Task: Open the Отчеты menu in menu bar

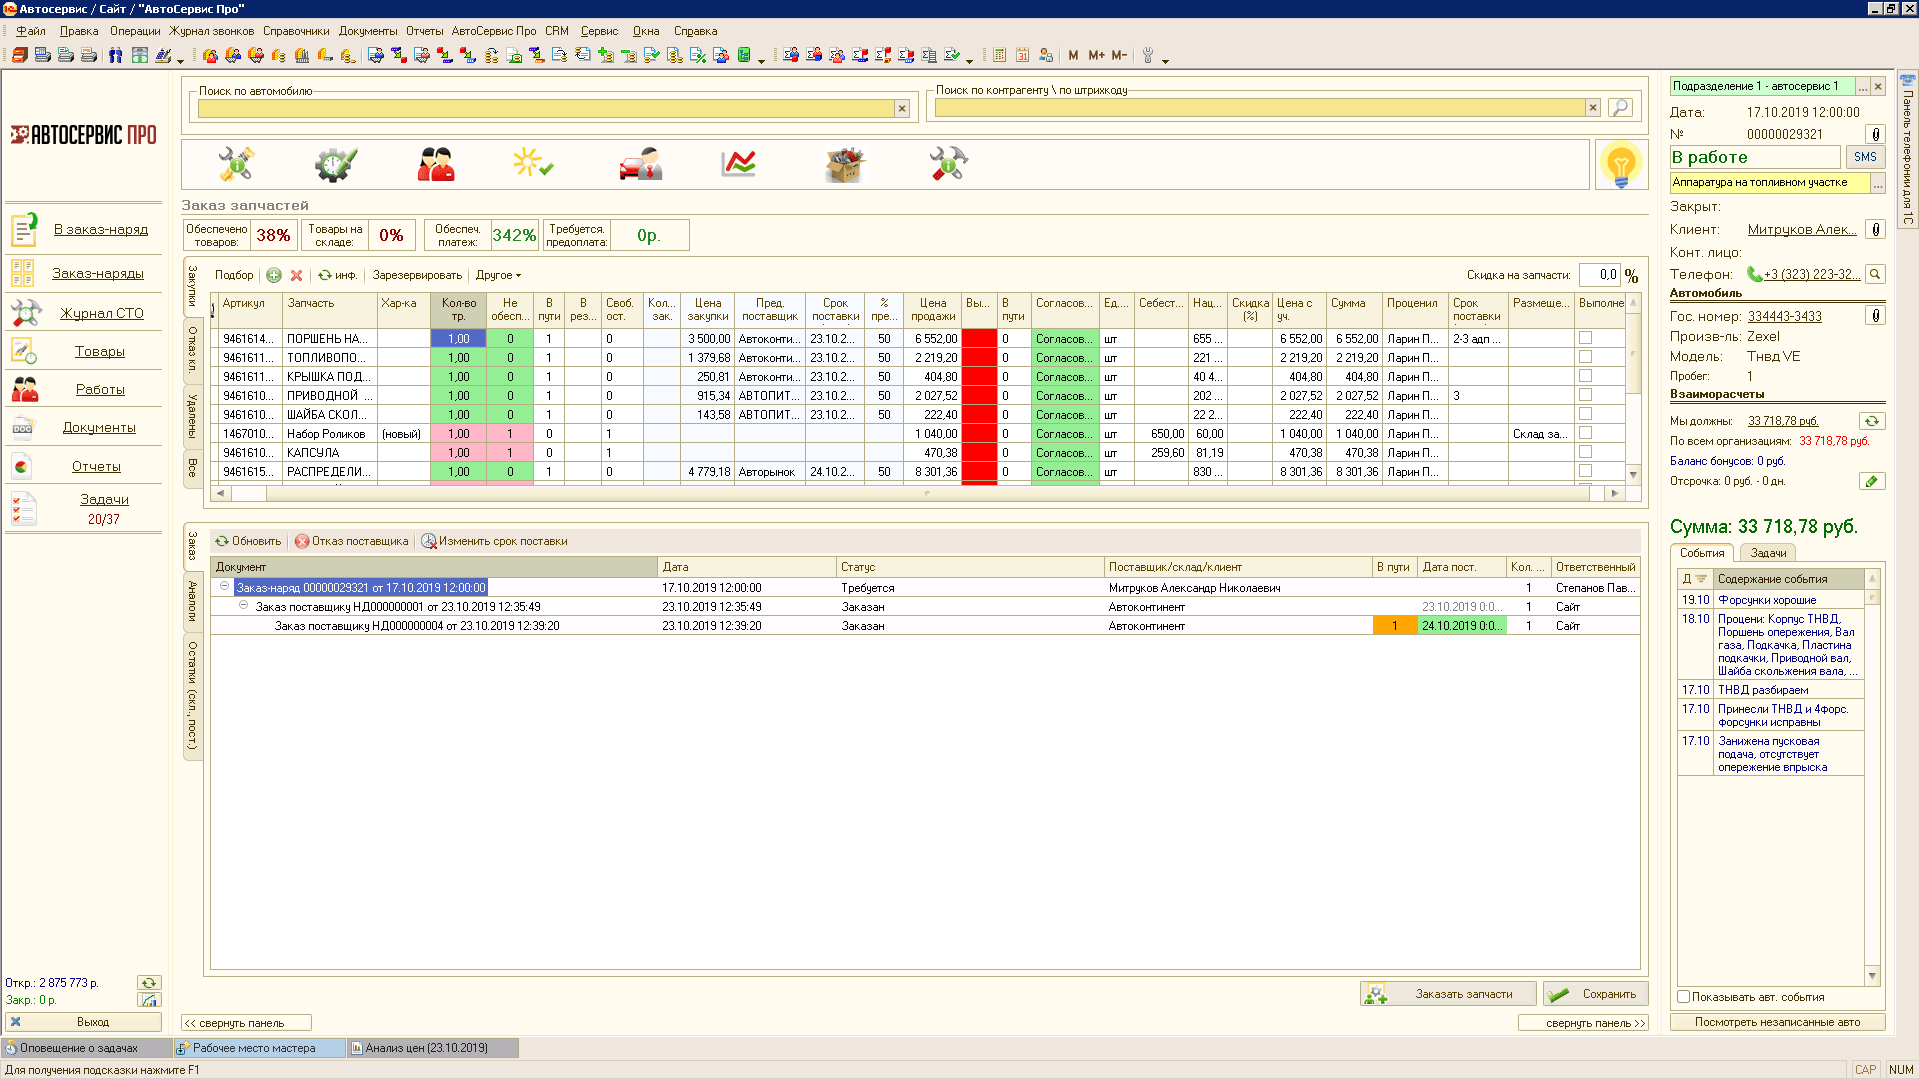Action: (x=424, y=31)
